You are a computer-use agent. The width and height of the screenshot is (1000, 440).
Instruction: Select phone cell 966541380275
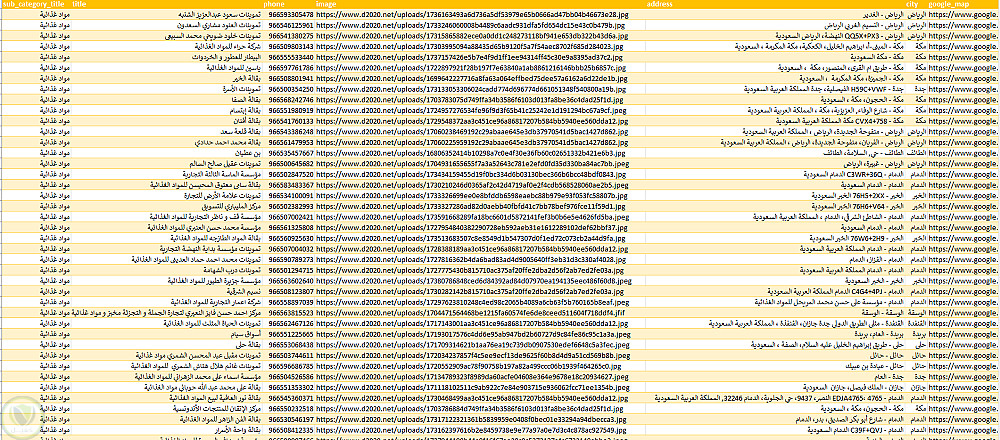tap(290, 36)
